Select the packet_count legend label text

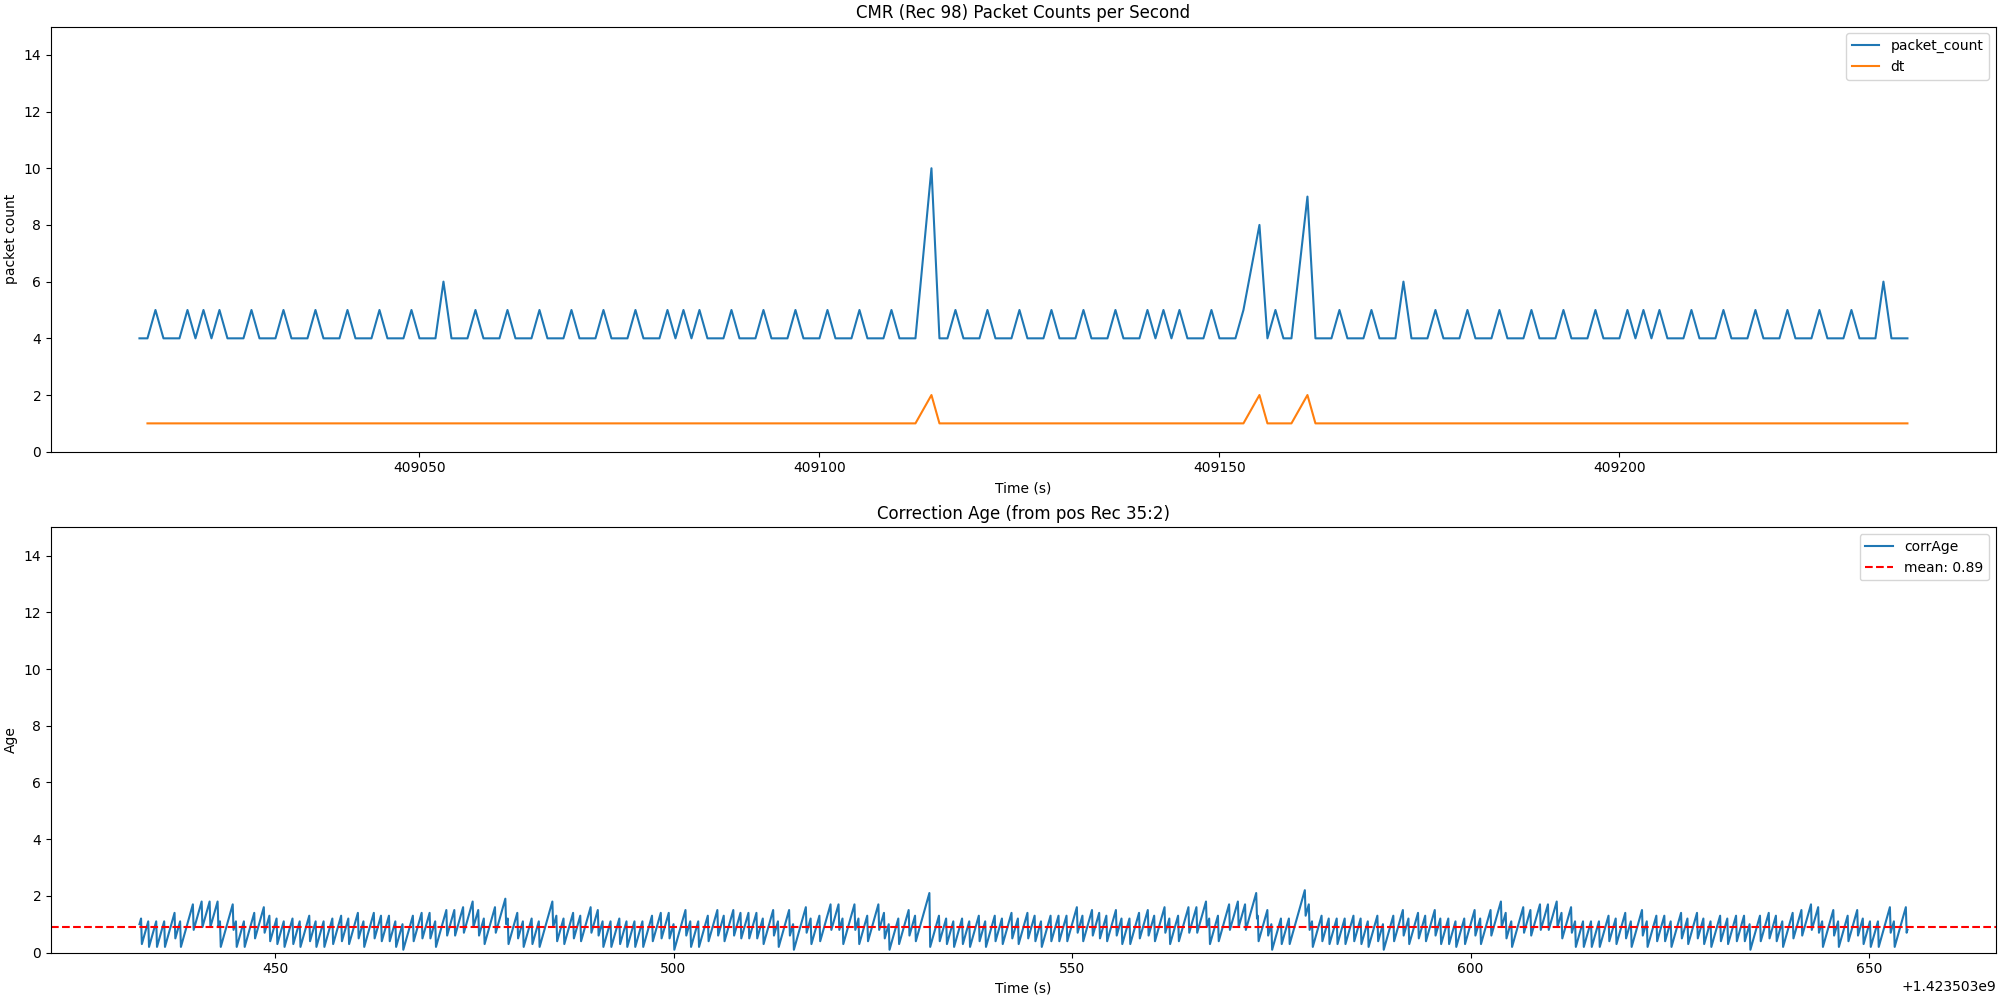point(1936,45)
